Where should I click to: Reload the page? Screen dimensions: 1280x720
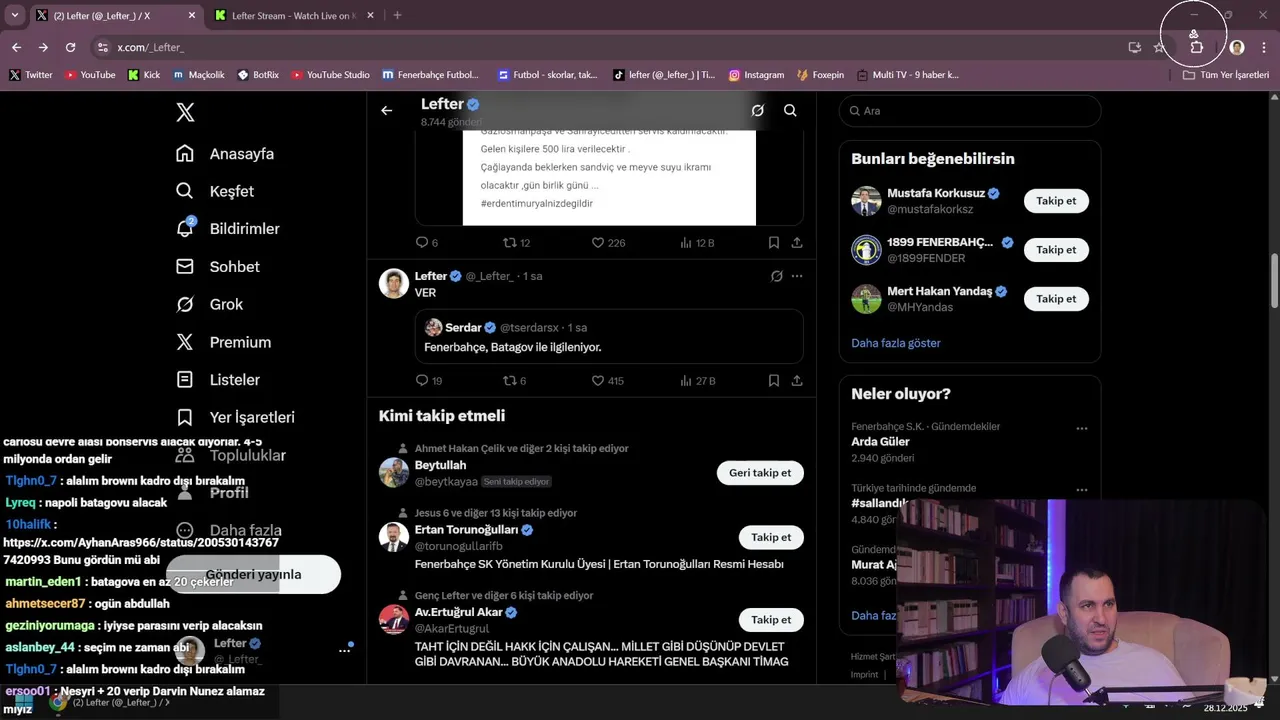pyautogui.click(x=70, y=47)
